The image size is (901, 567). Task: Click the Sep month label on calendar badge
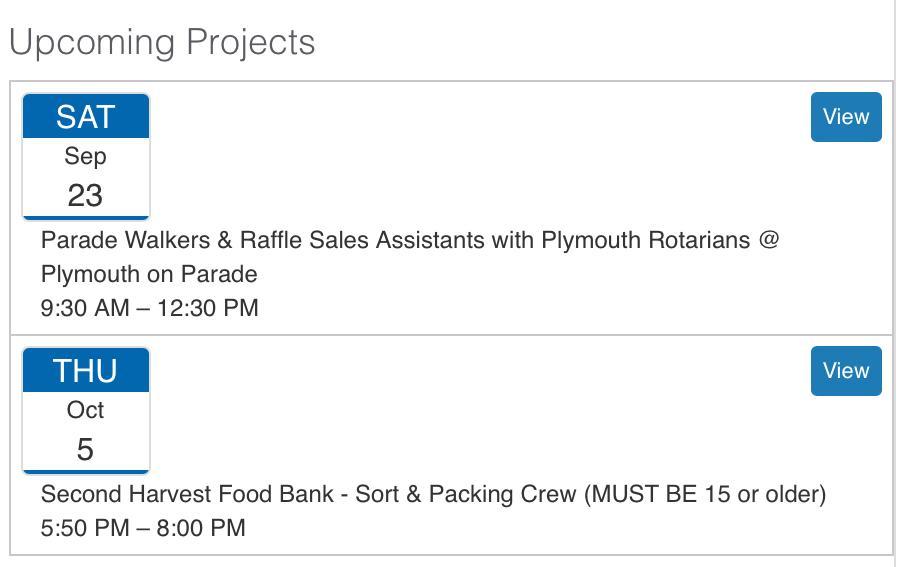[x=85, y=156]
